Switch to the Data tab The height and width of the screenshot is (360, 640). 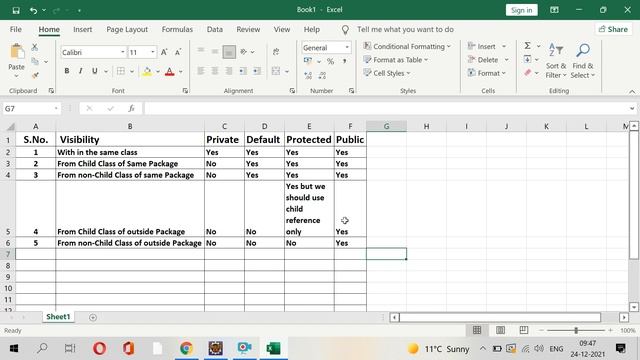[215, 29]
